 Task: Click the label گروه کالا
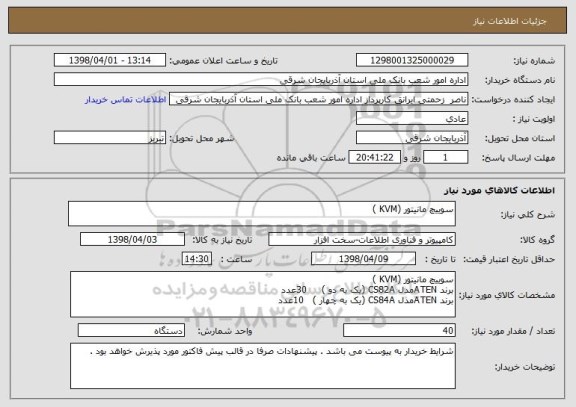[537, 240]
